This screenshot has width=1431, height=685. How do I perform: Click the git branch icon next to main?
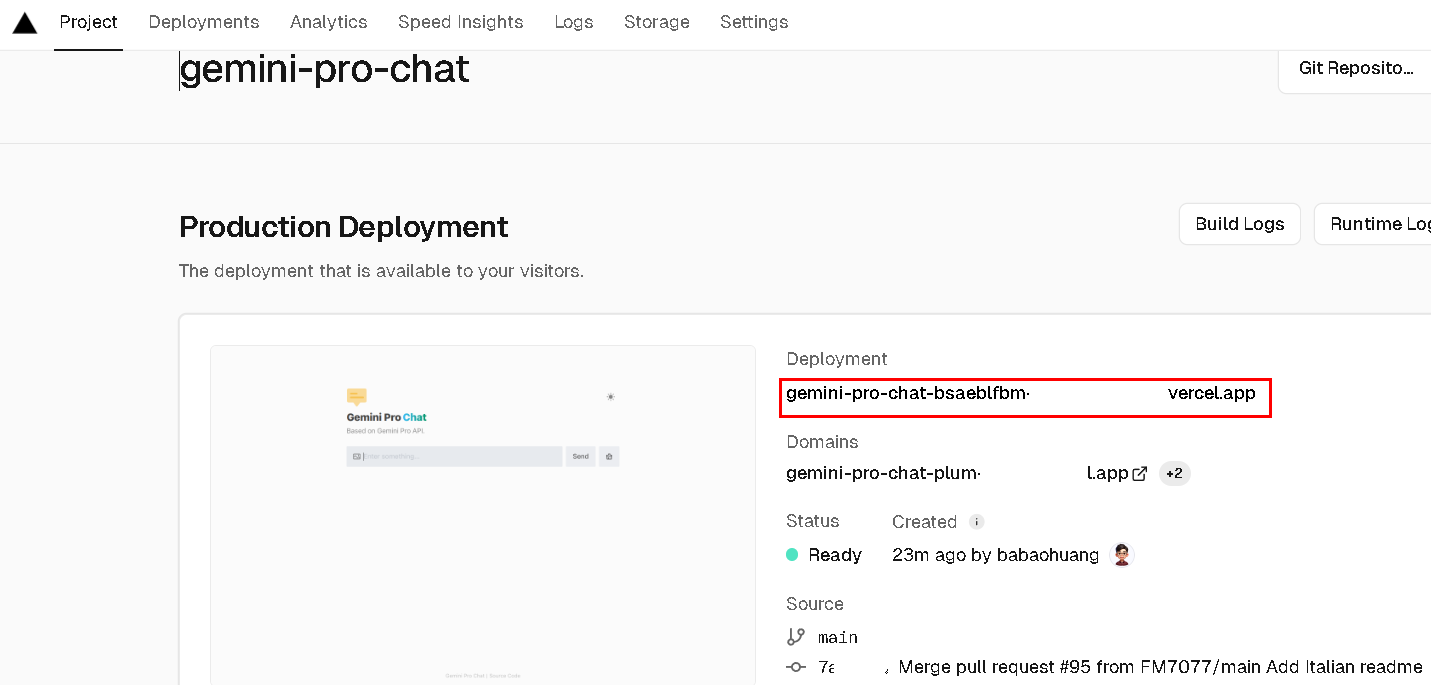(796, 637)
